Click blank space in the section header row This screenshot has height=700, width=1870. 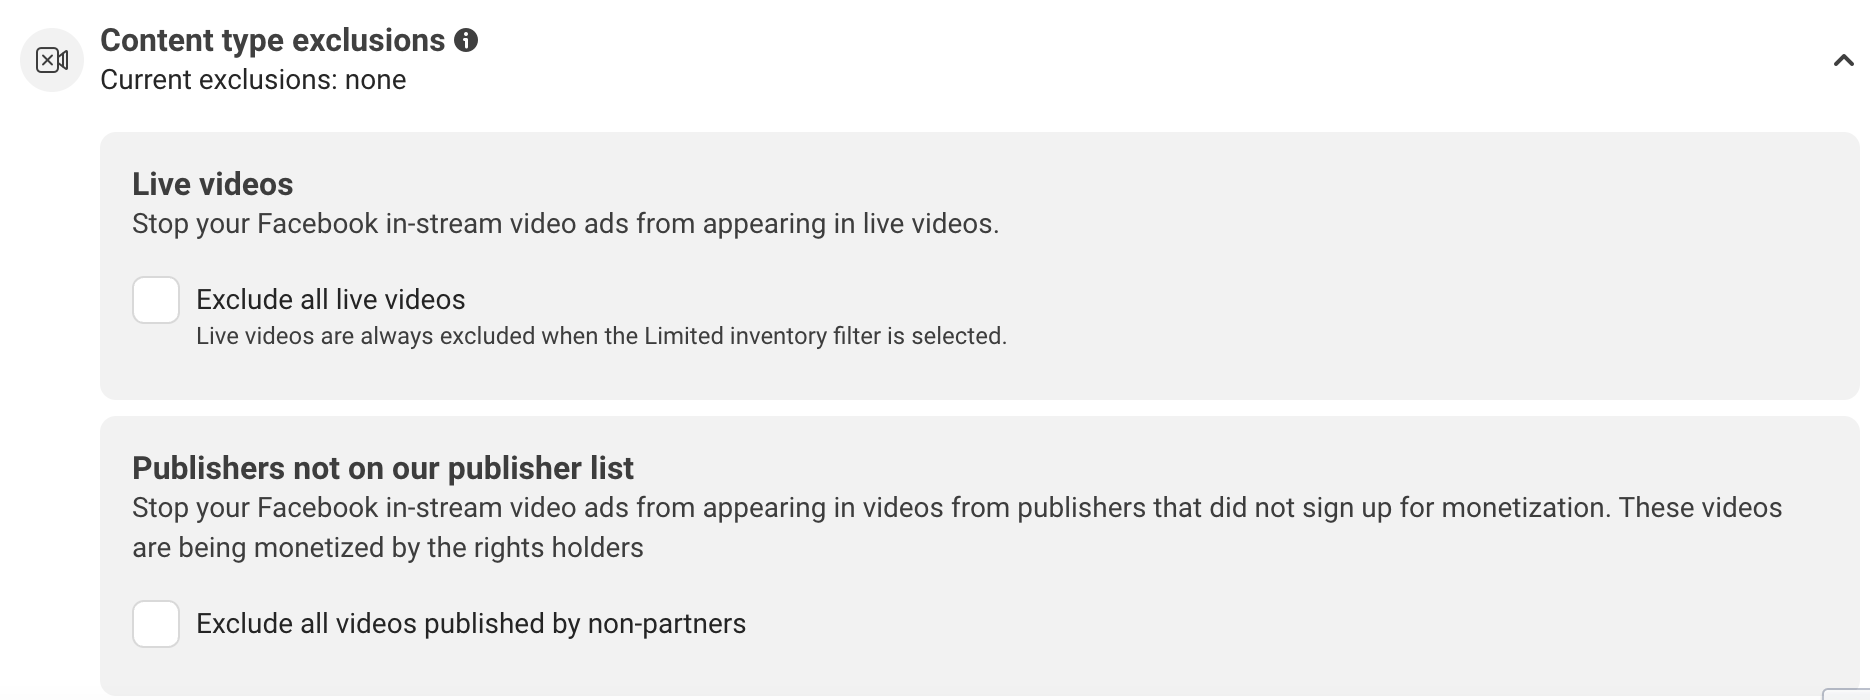click(1100, 60)
